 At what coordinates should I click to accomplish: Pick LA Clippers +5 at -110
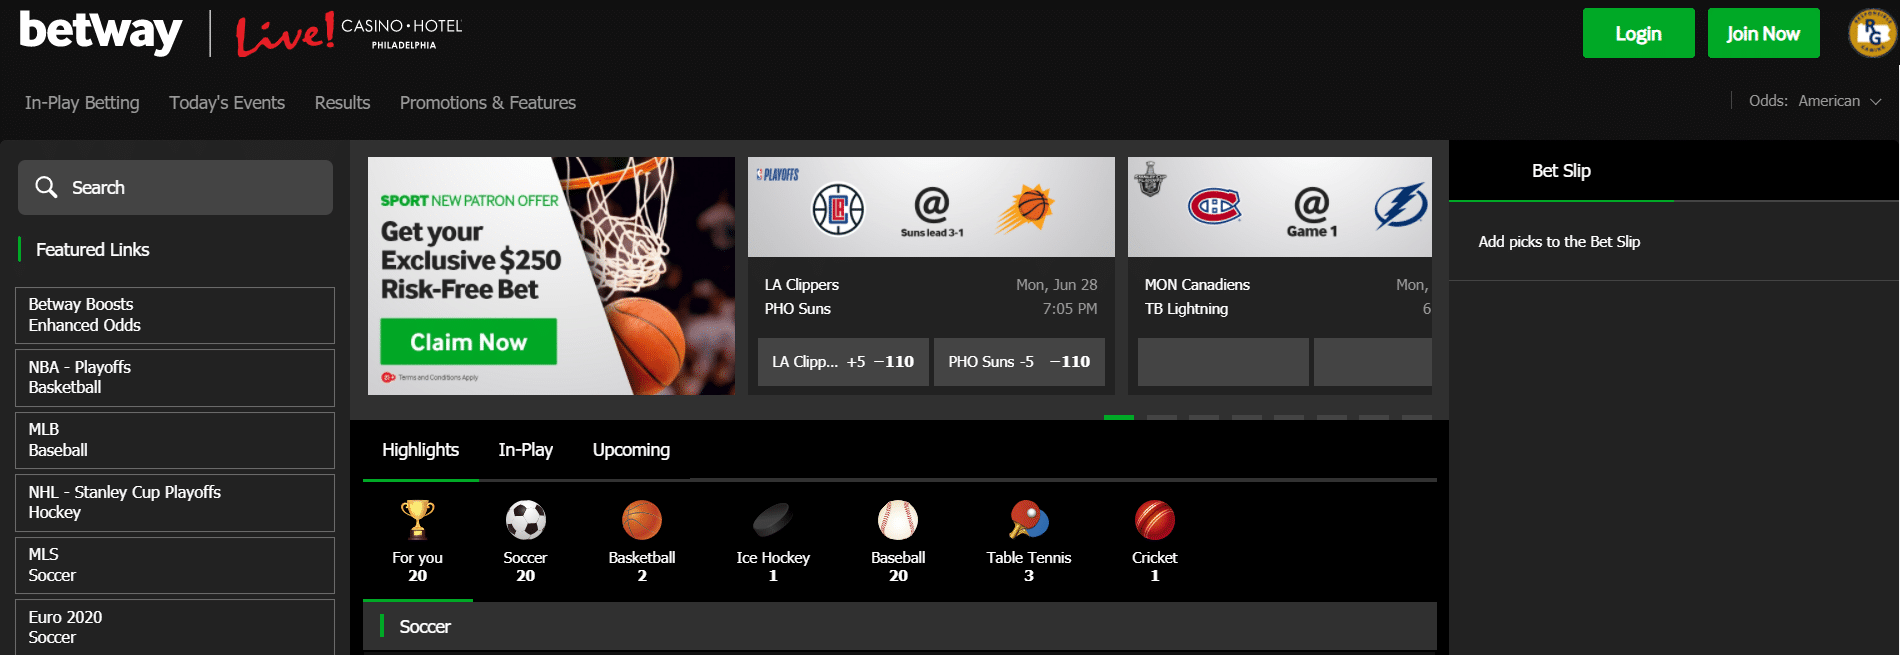pyautogui.click(x=843, y=362)
